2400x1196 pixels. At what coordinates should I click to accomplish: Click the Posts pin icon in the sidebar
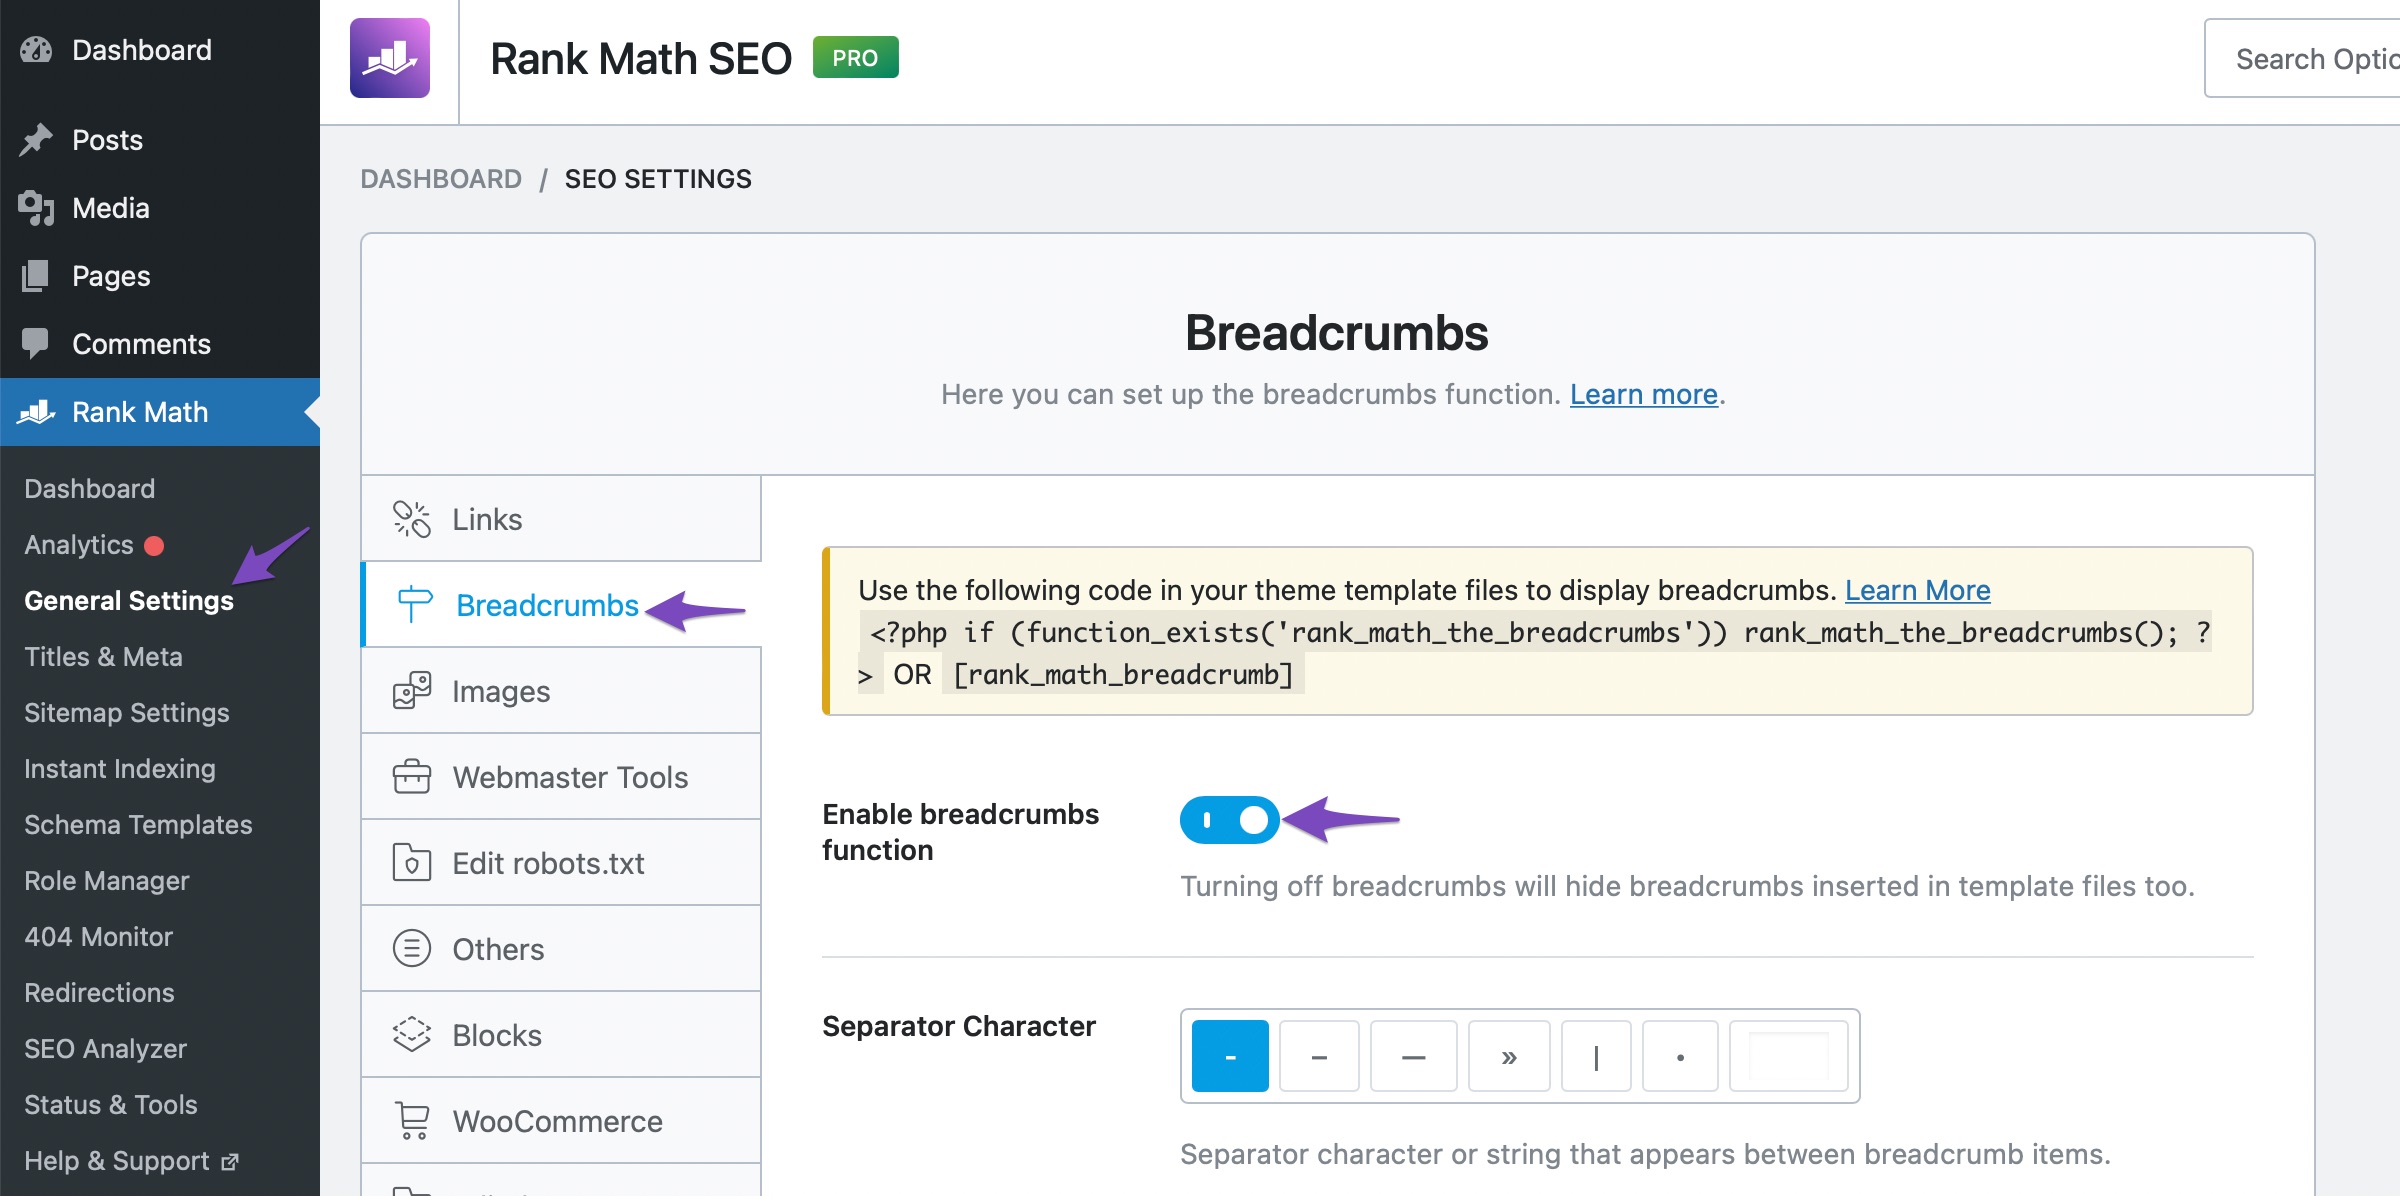coord(37,139)
